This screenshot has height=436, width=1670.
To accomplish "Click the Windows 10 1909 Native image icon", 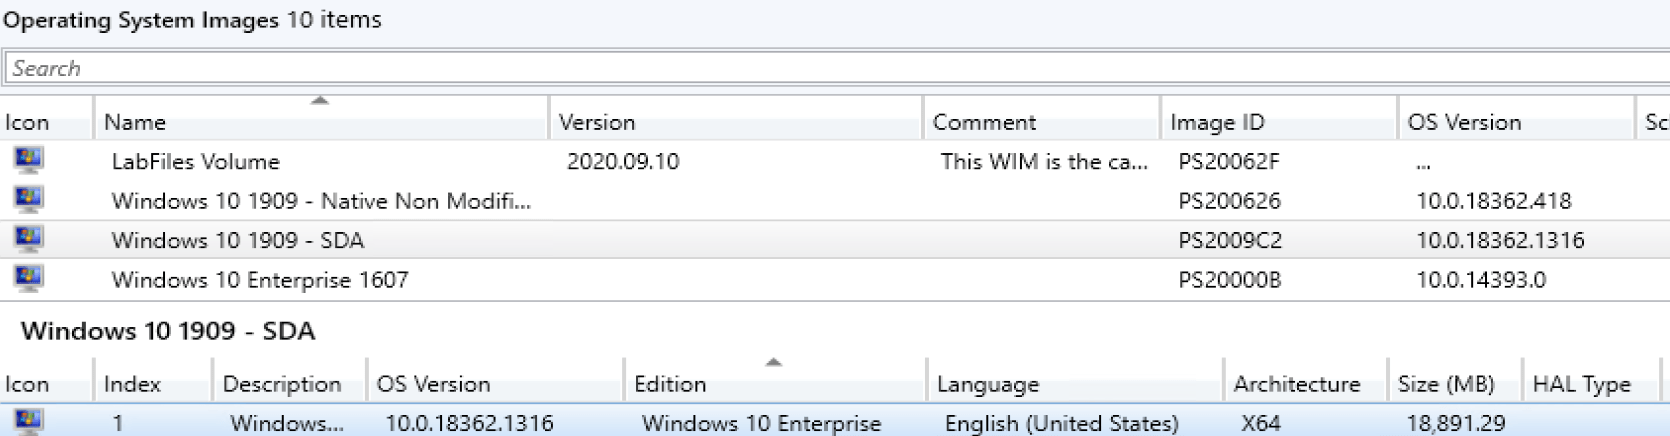I will 28,200.
